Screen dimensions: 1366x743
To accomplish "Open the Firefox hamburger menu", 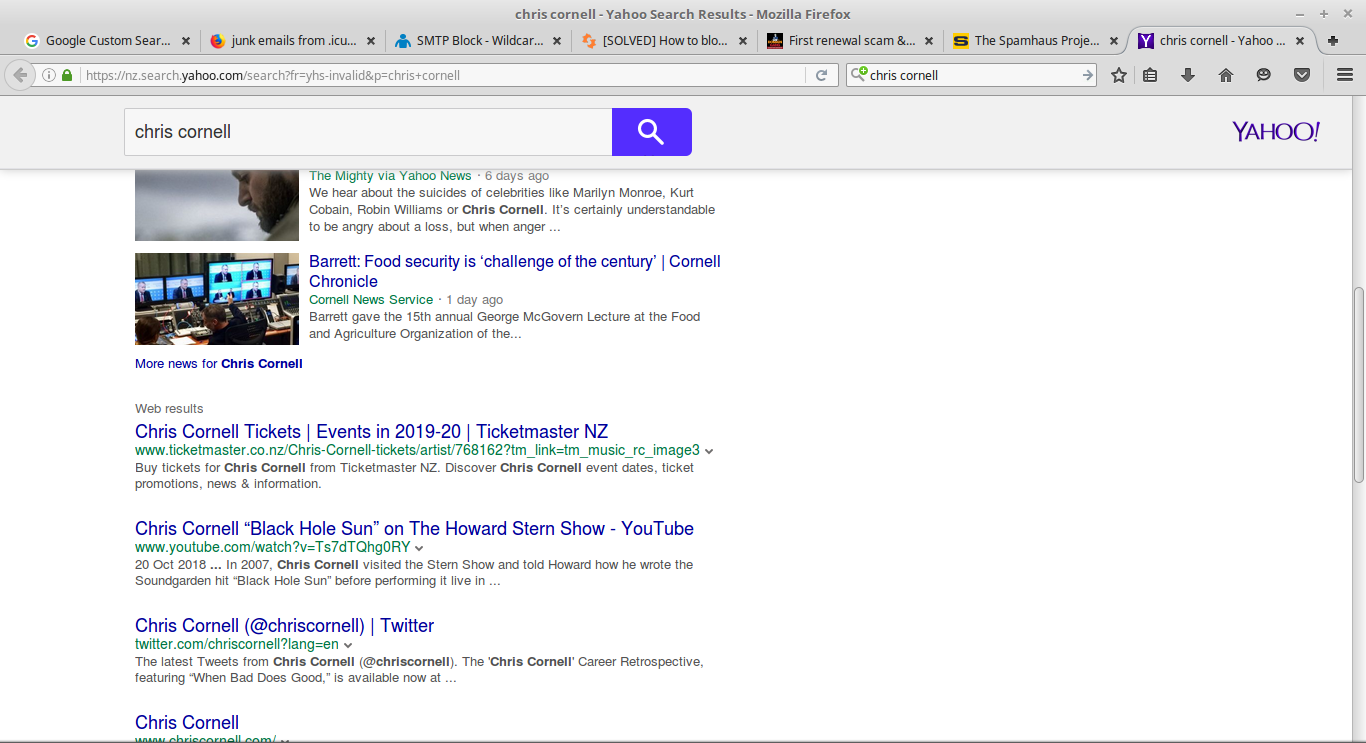I will click(1345, 75).
